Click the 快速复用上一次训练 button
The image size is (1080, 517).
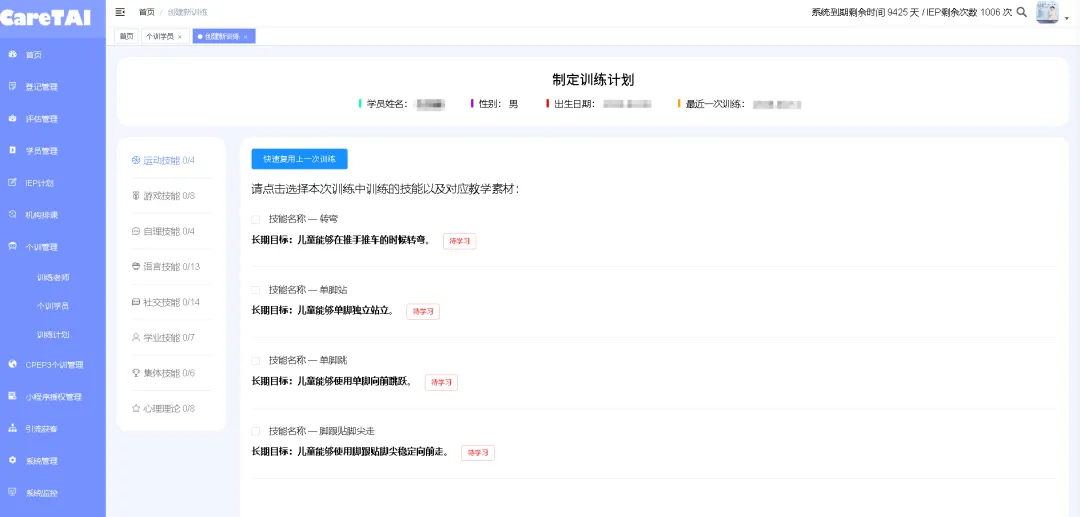tap(300, 159)
